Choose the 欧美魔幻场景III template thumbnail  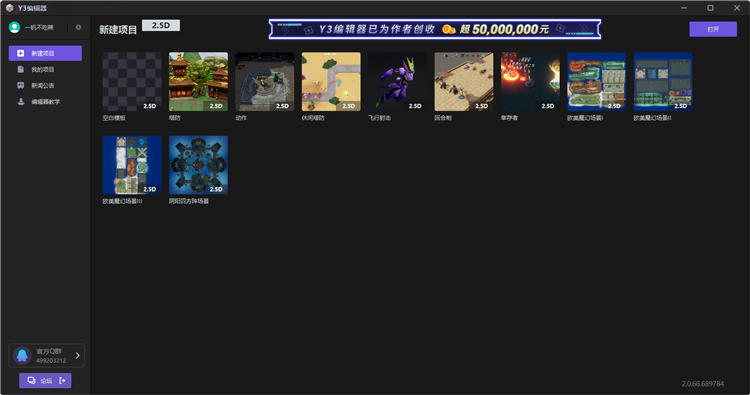(132, 165)
